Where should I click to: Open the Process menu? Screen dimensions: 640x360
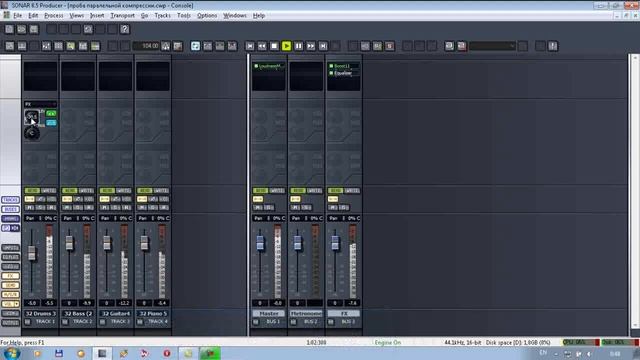point(53,16)
